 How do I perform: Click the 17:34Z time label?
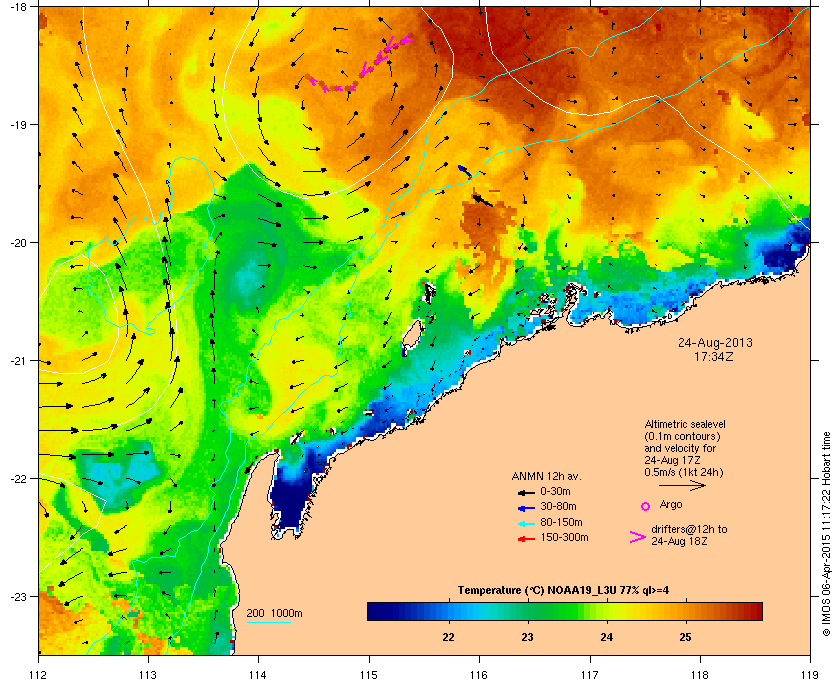[714, 356]
